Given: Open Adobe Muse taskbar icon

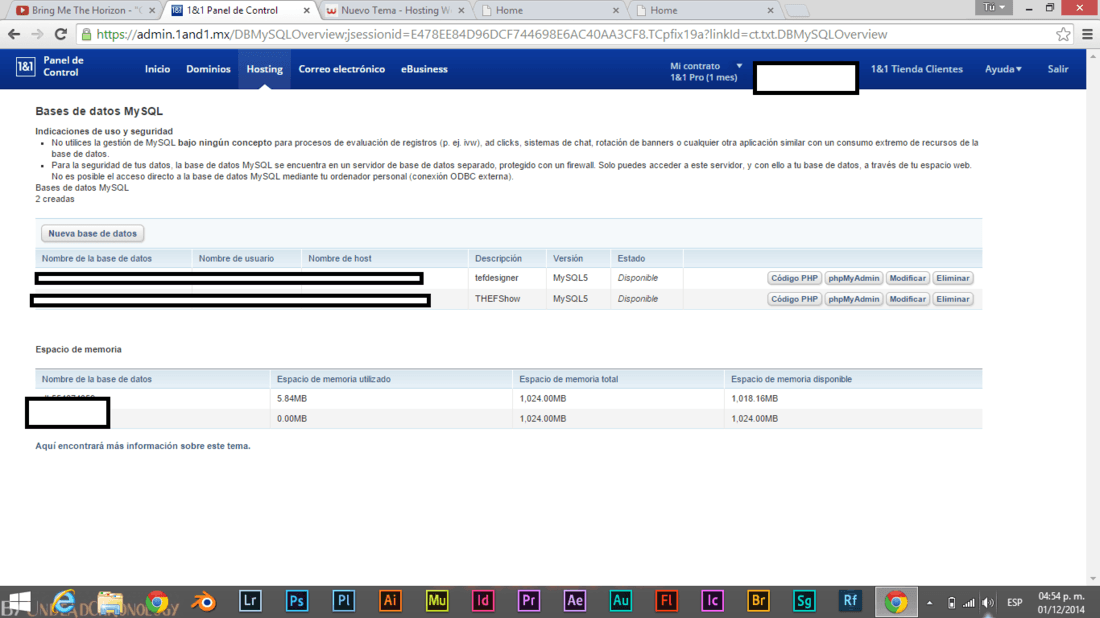Looking at the screenshot, I should (x=436, y=601).
